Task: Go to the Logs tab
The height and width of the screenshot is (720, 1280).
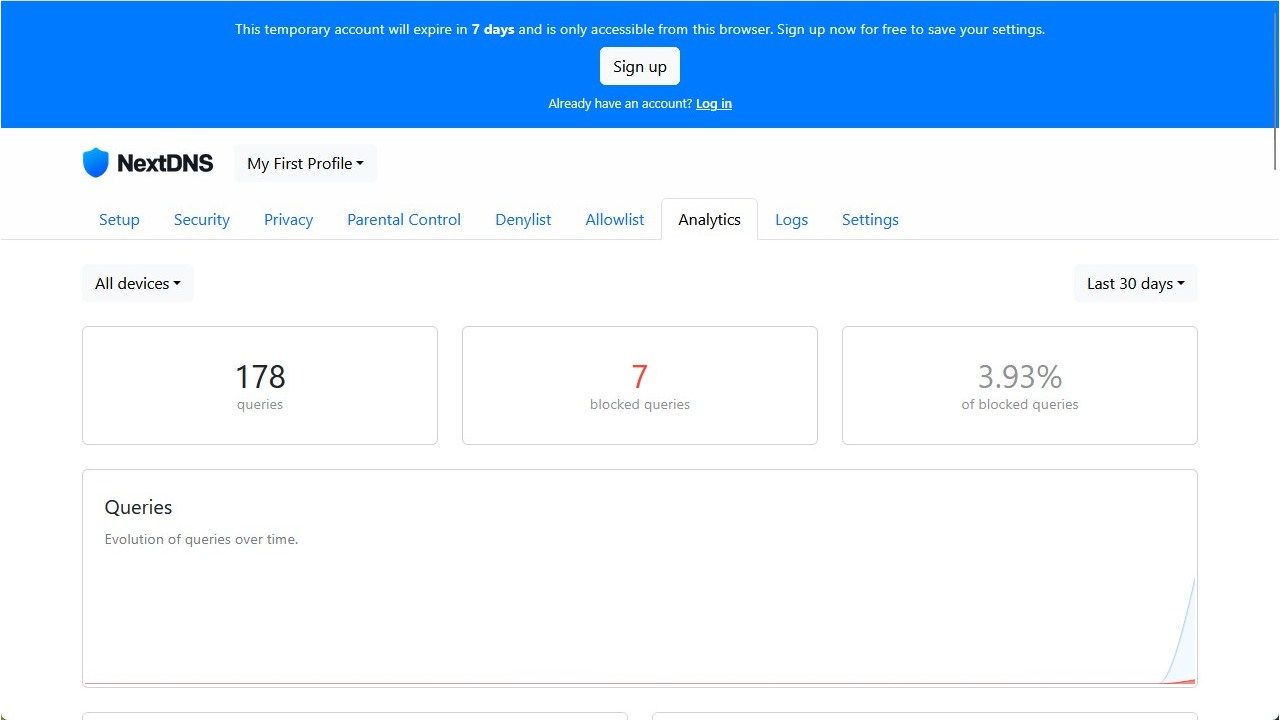Action: click(x=791, y=220)
